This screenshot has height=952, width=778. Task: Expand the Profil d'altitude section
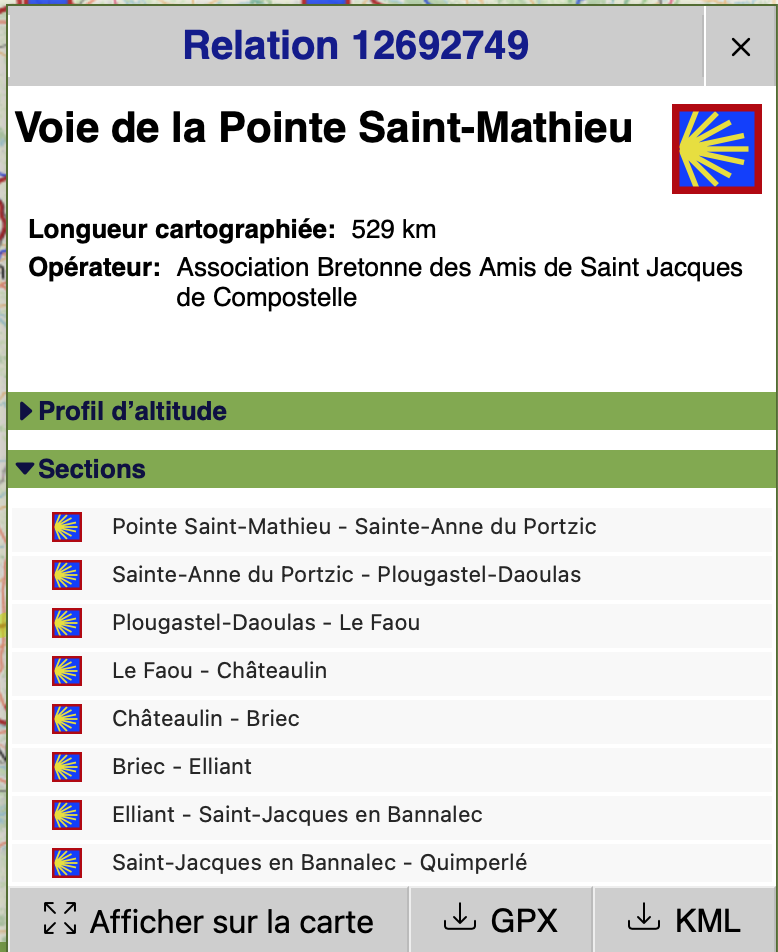click(124, 411)
